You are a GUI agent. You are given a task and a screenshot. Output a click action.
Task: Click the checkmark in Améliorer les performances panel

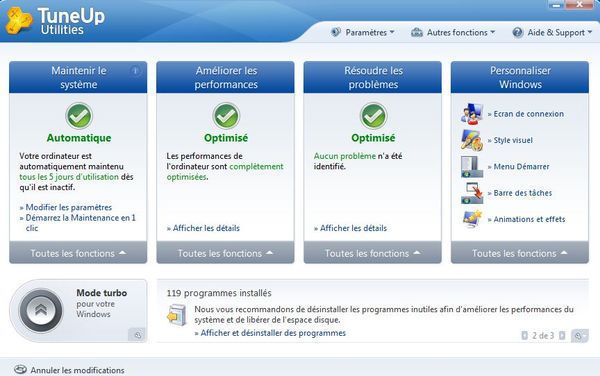(x=226, y=116)
